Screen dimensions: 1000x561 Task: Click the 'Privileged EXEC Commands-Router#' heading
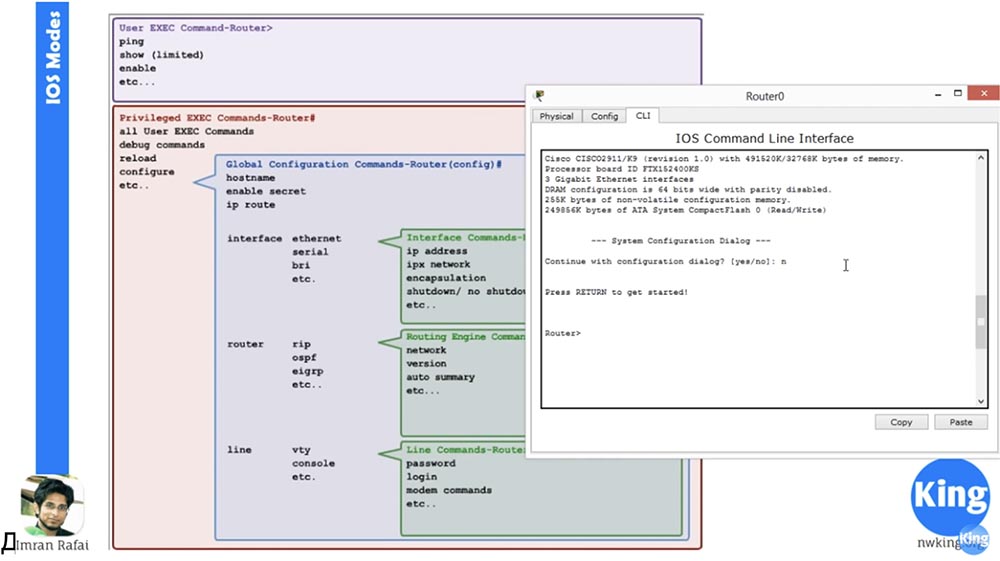[217, 118]
